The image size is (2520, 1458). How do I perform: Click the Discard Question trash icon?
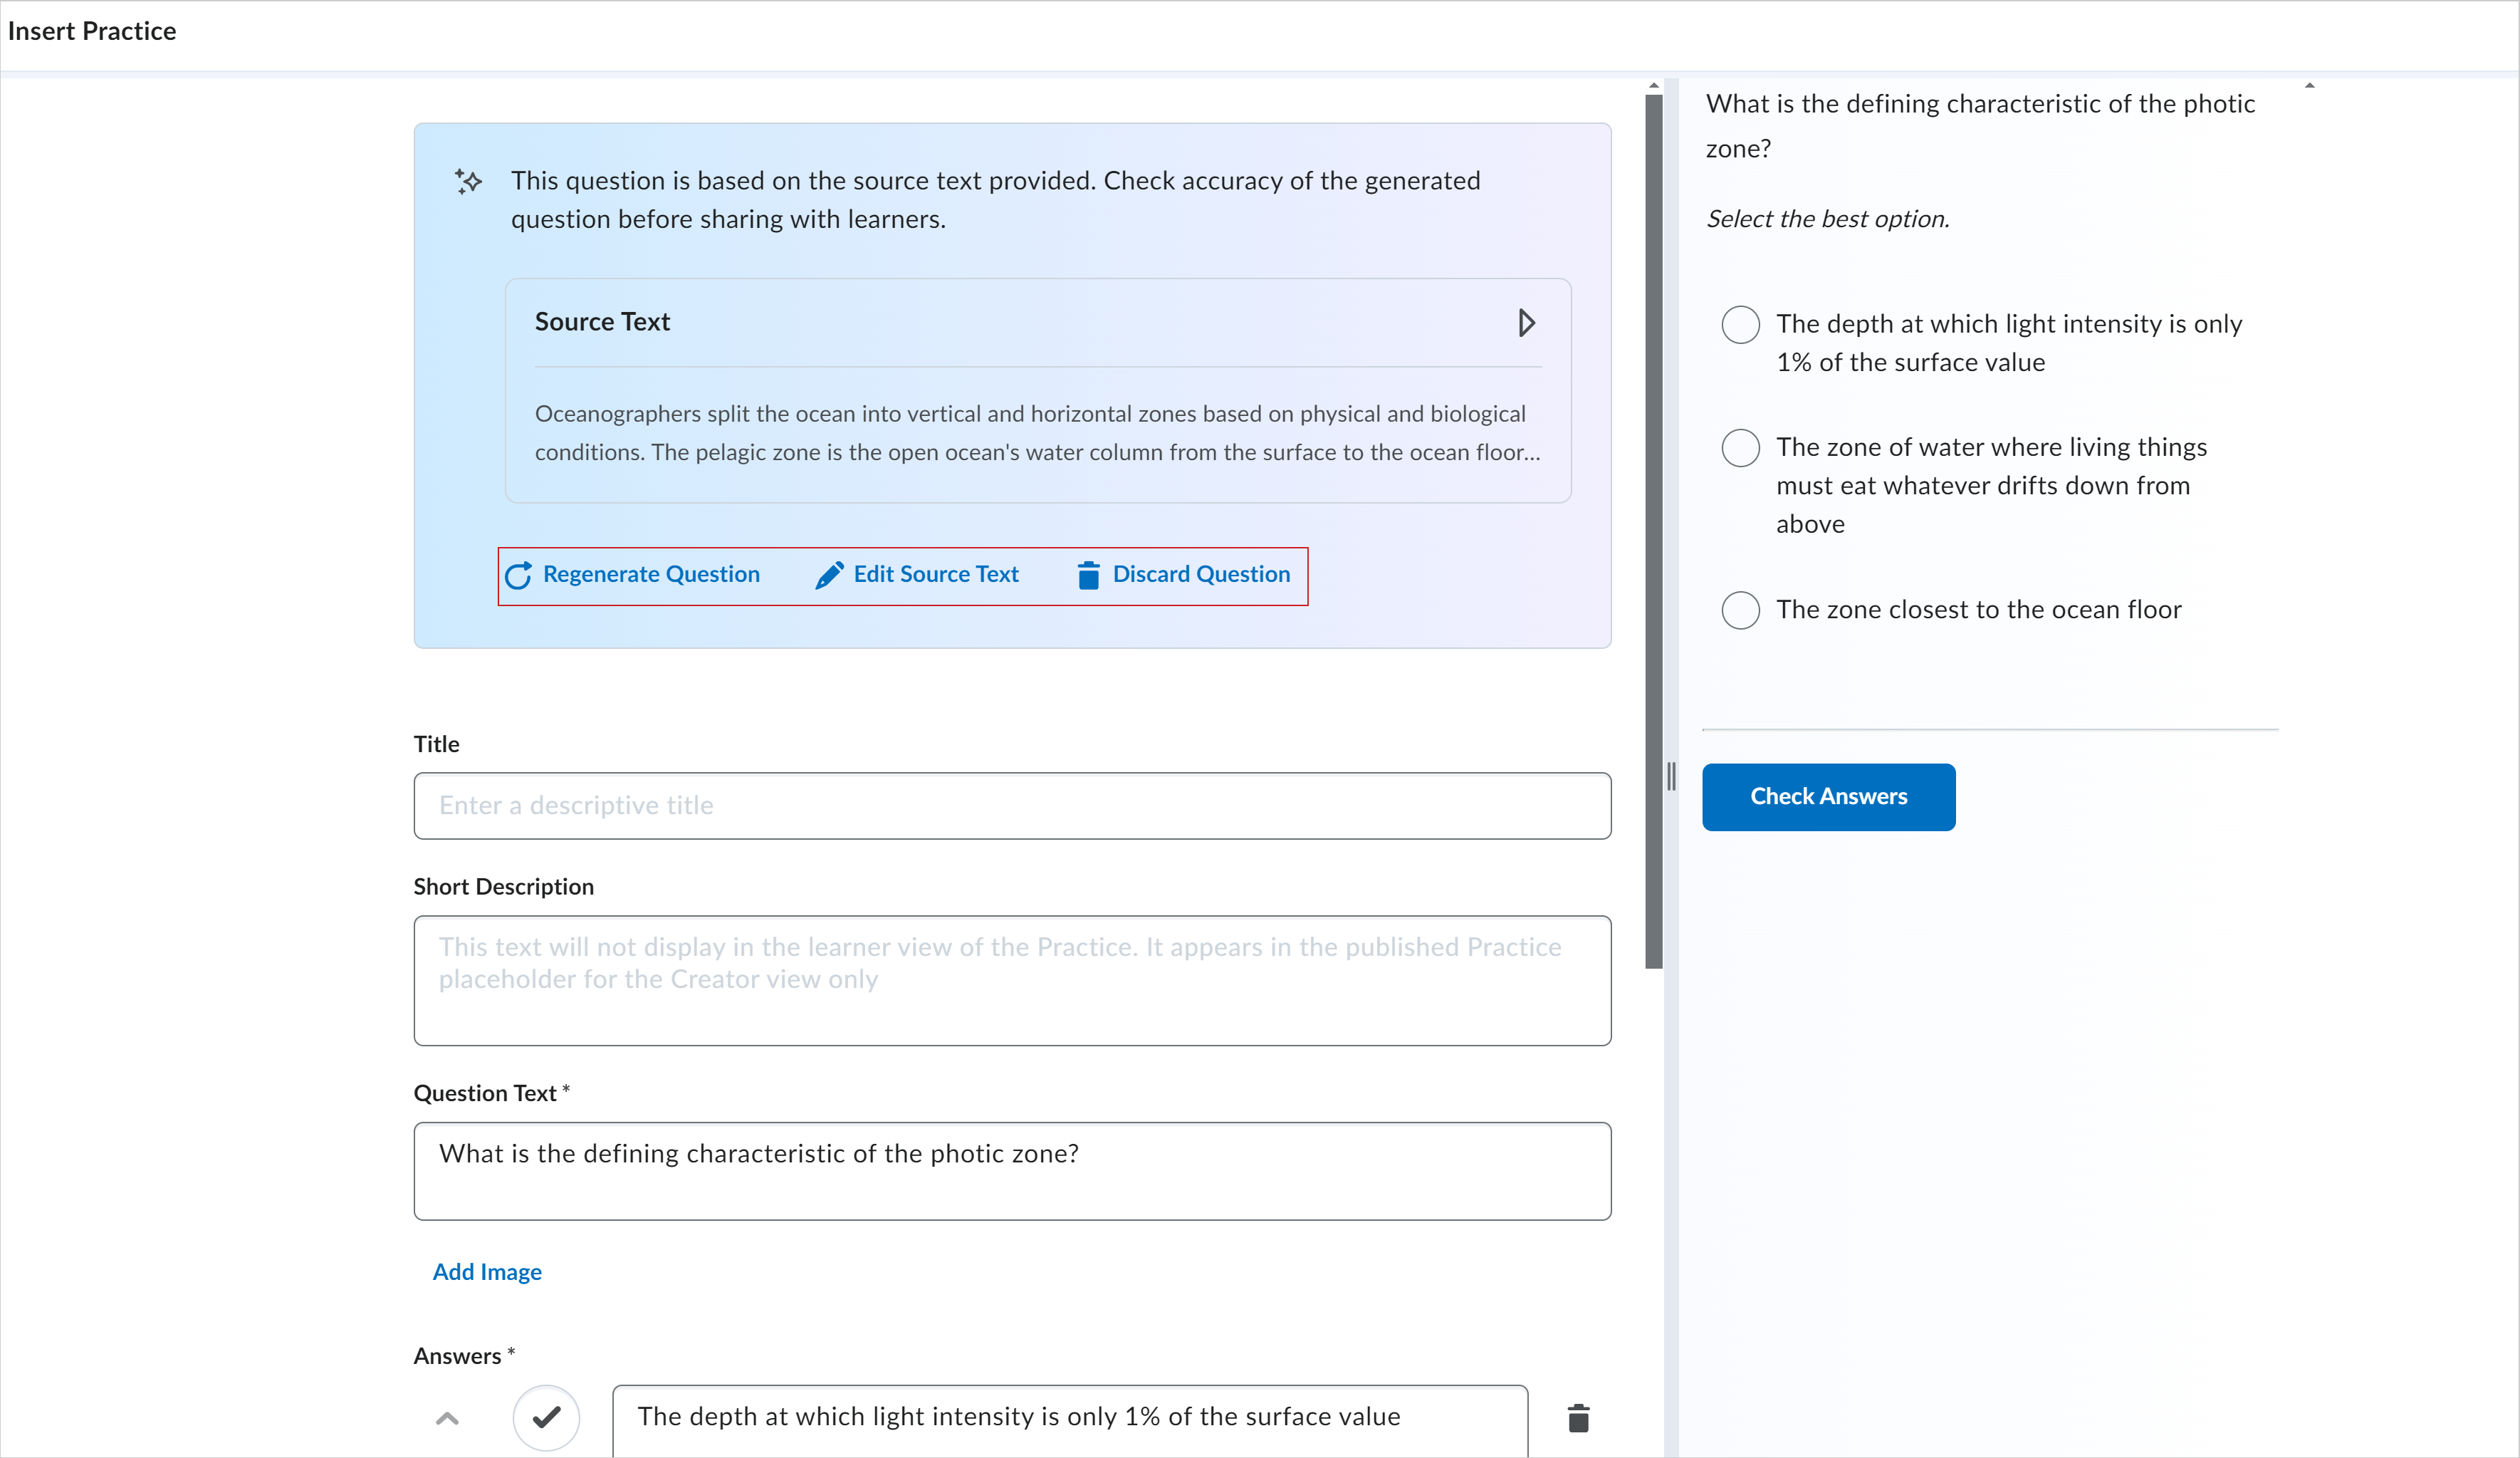[x=1088, y=575]
